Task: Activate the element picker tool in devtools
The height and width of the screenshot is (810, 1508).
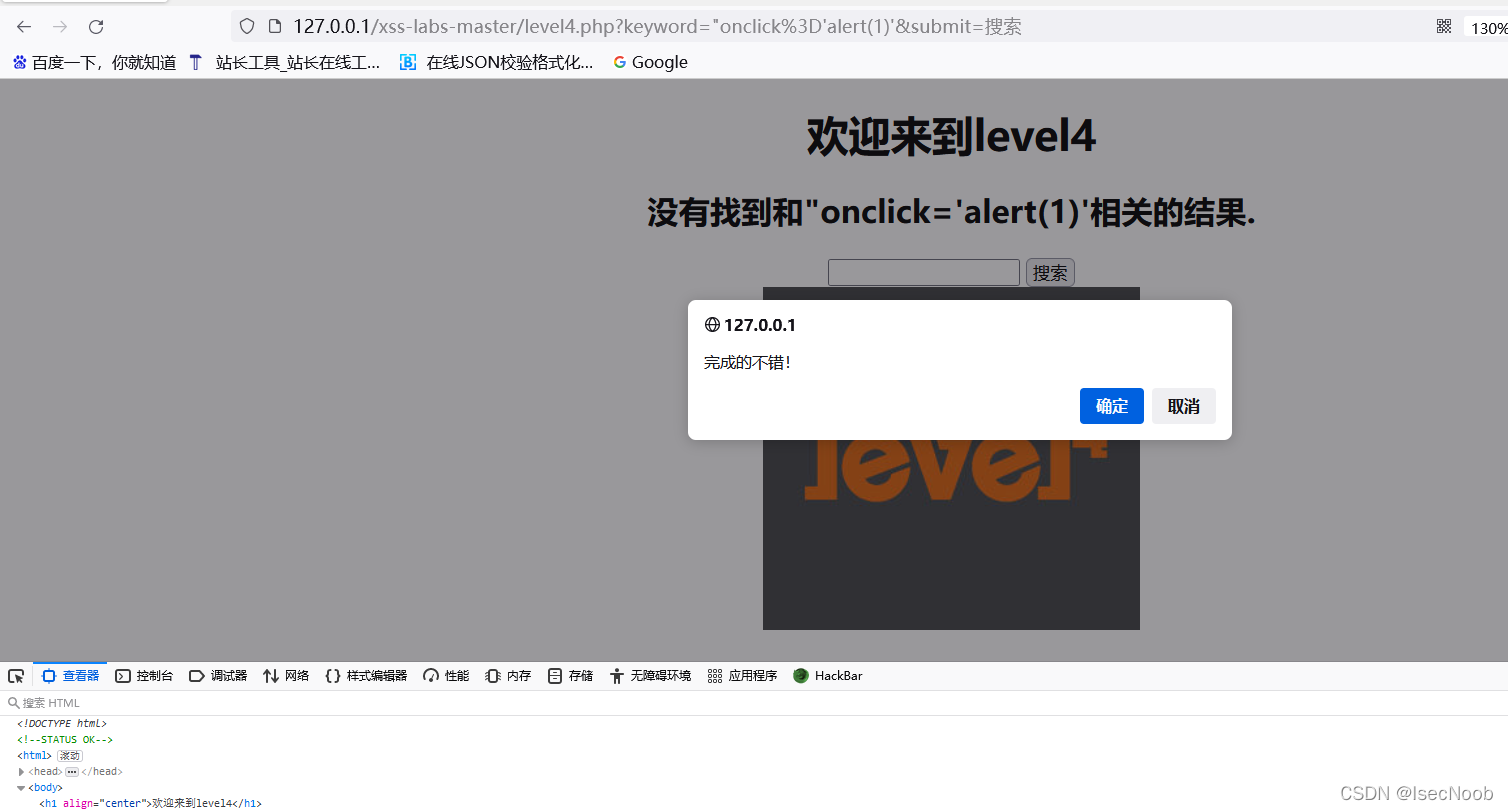Action: pos(15,675)
